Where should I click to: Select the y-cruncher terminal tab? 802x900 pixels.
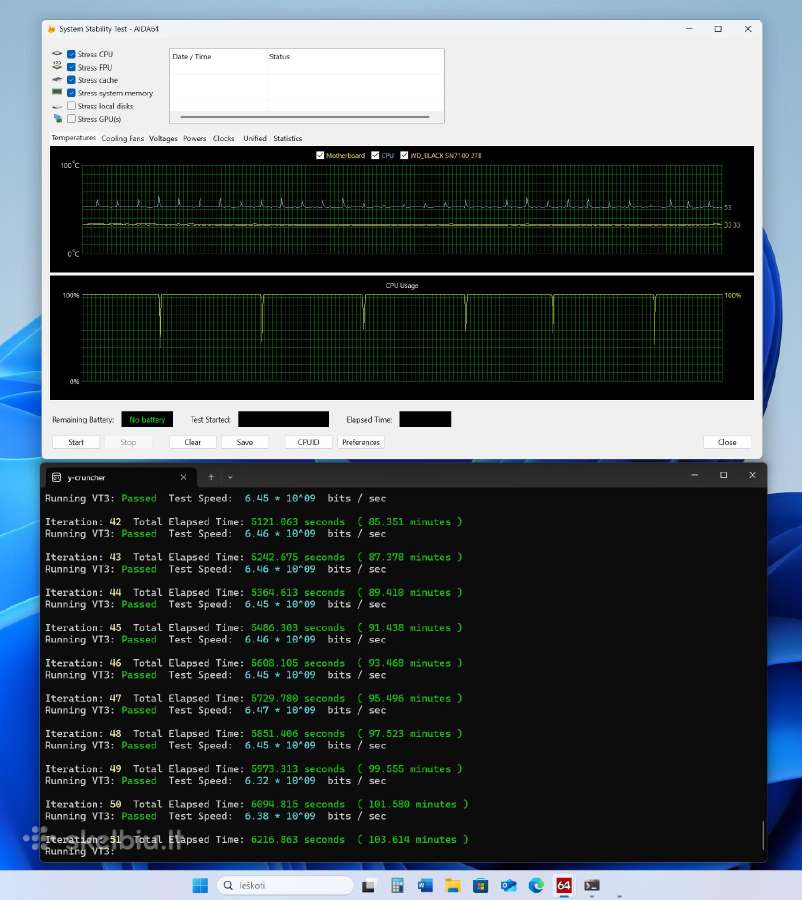(x=119, y=477)
